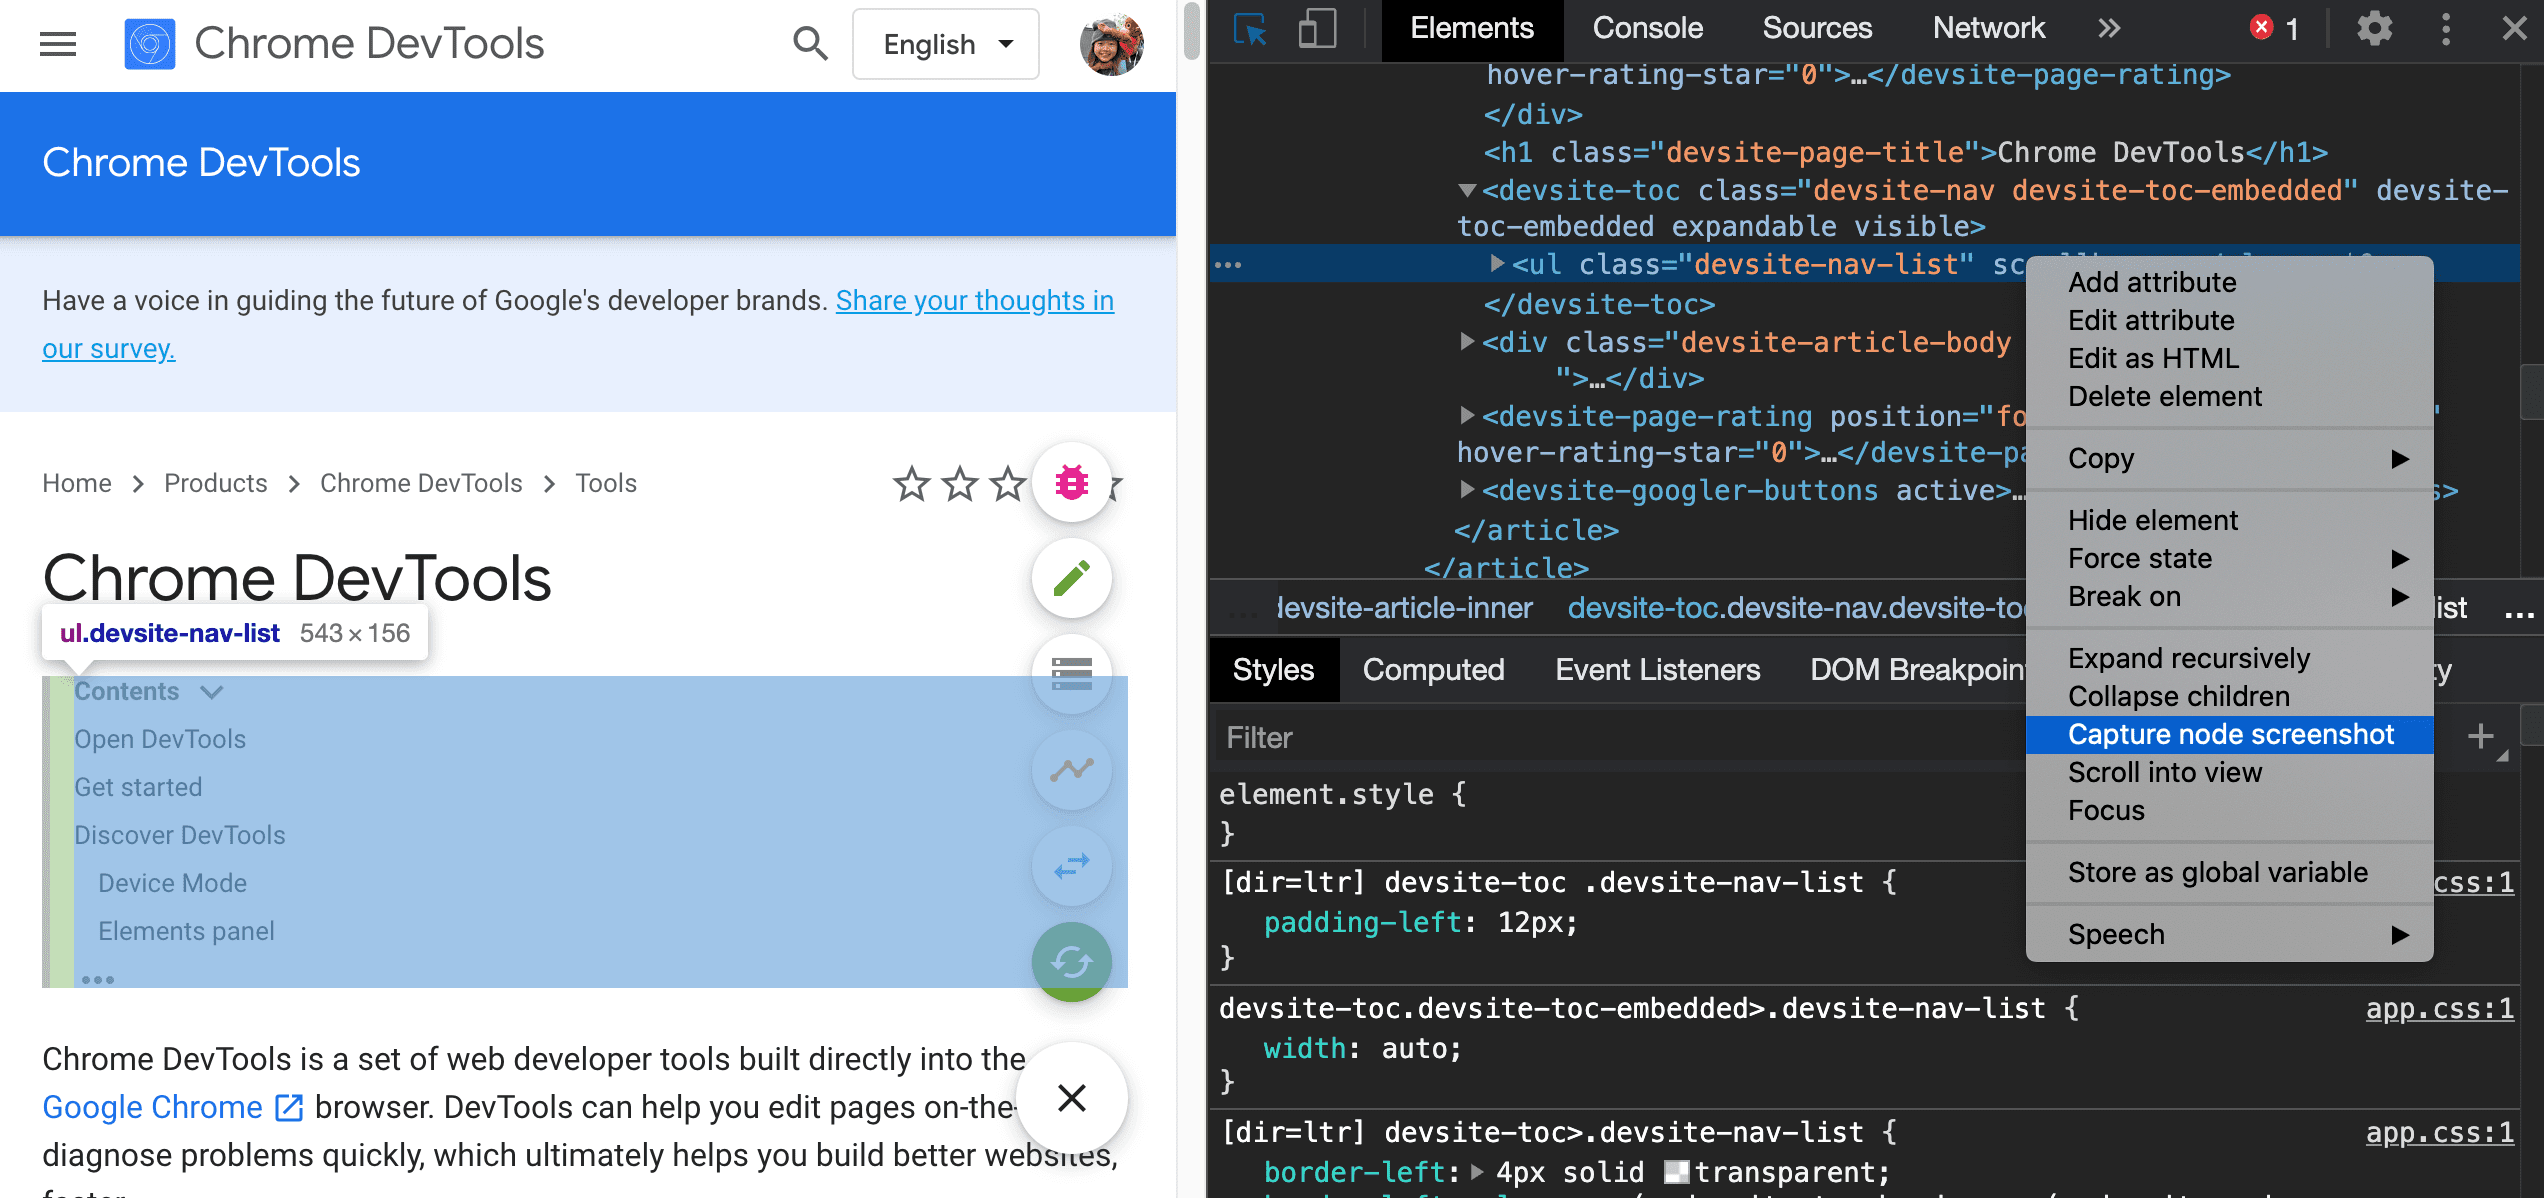The height and width of the screenshot is (1198, 2544).
Task: Select the device toggle icon
Action: point(1314,29)
